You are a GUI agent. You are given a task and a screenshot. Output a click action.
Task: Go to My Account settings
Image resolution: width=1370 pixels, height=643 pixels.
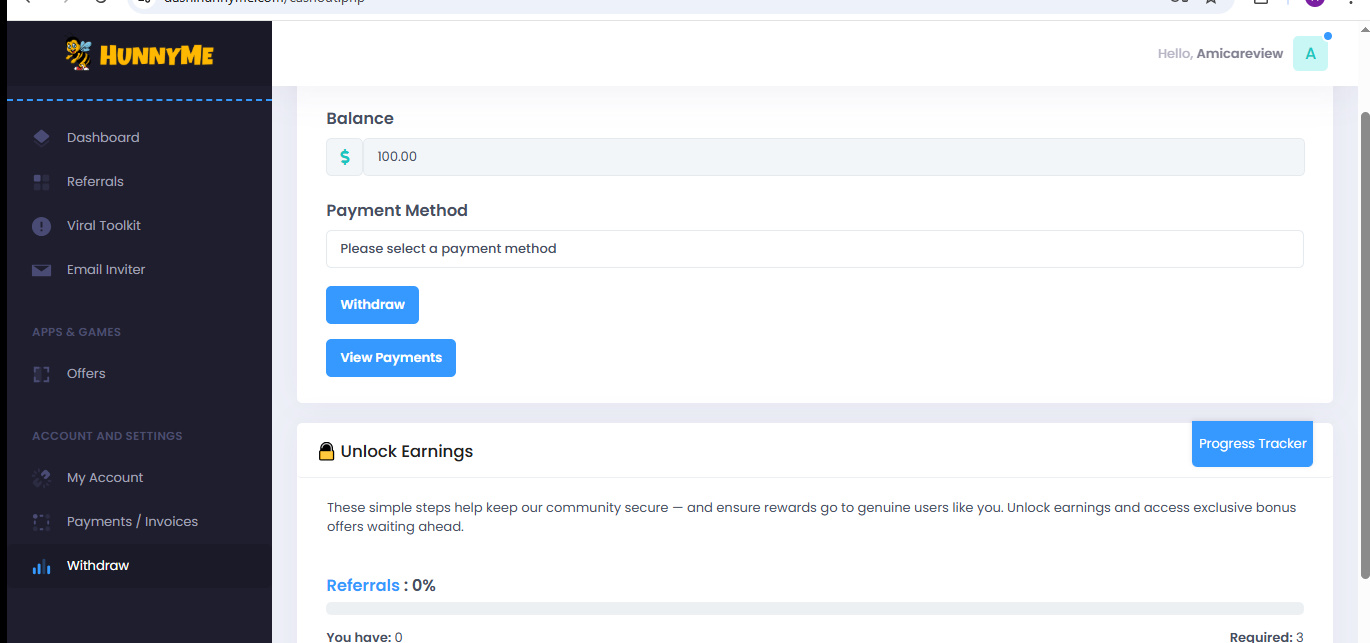[x=105, y=478]
